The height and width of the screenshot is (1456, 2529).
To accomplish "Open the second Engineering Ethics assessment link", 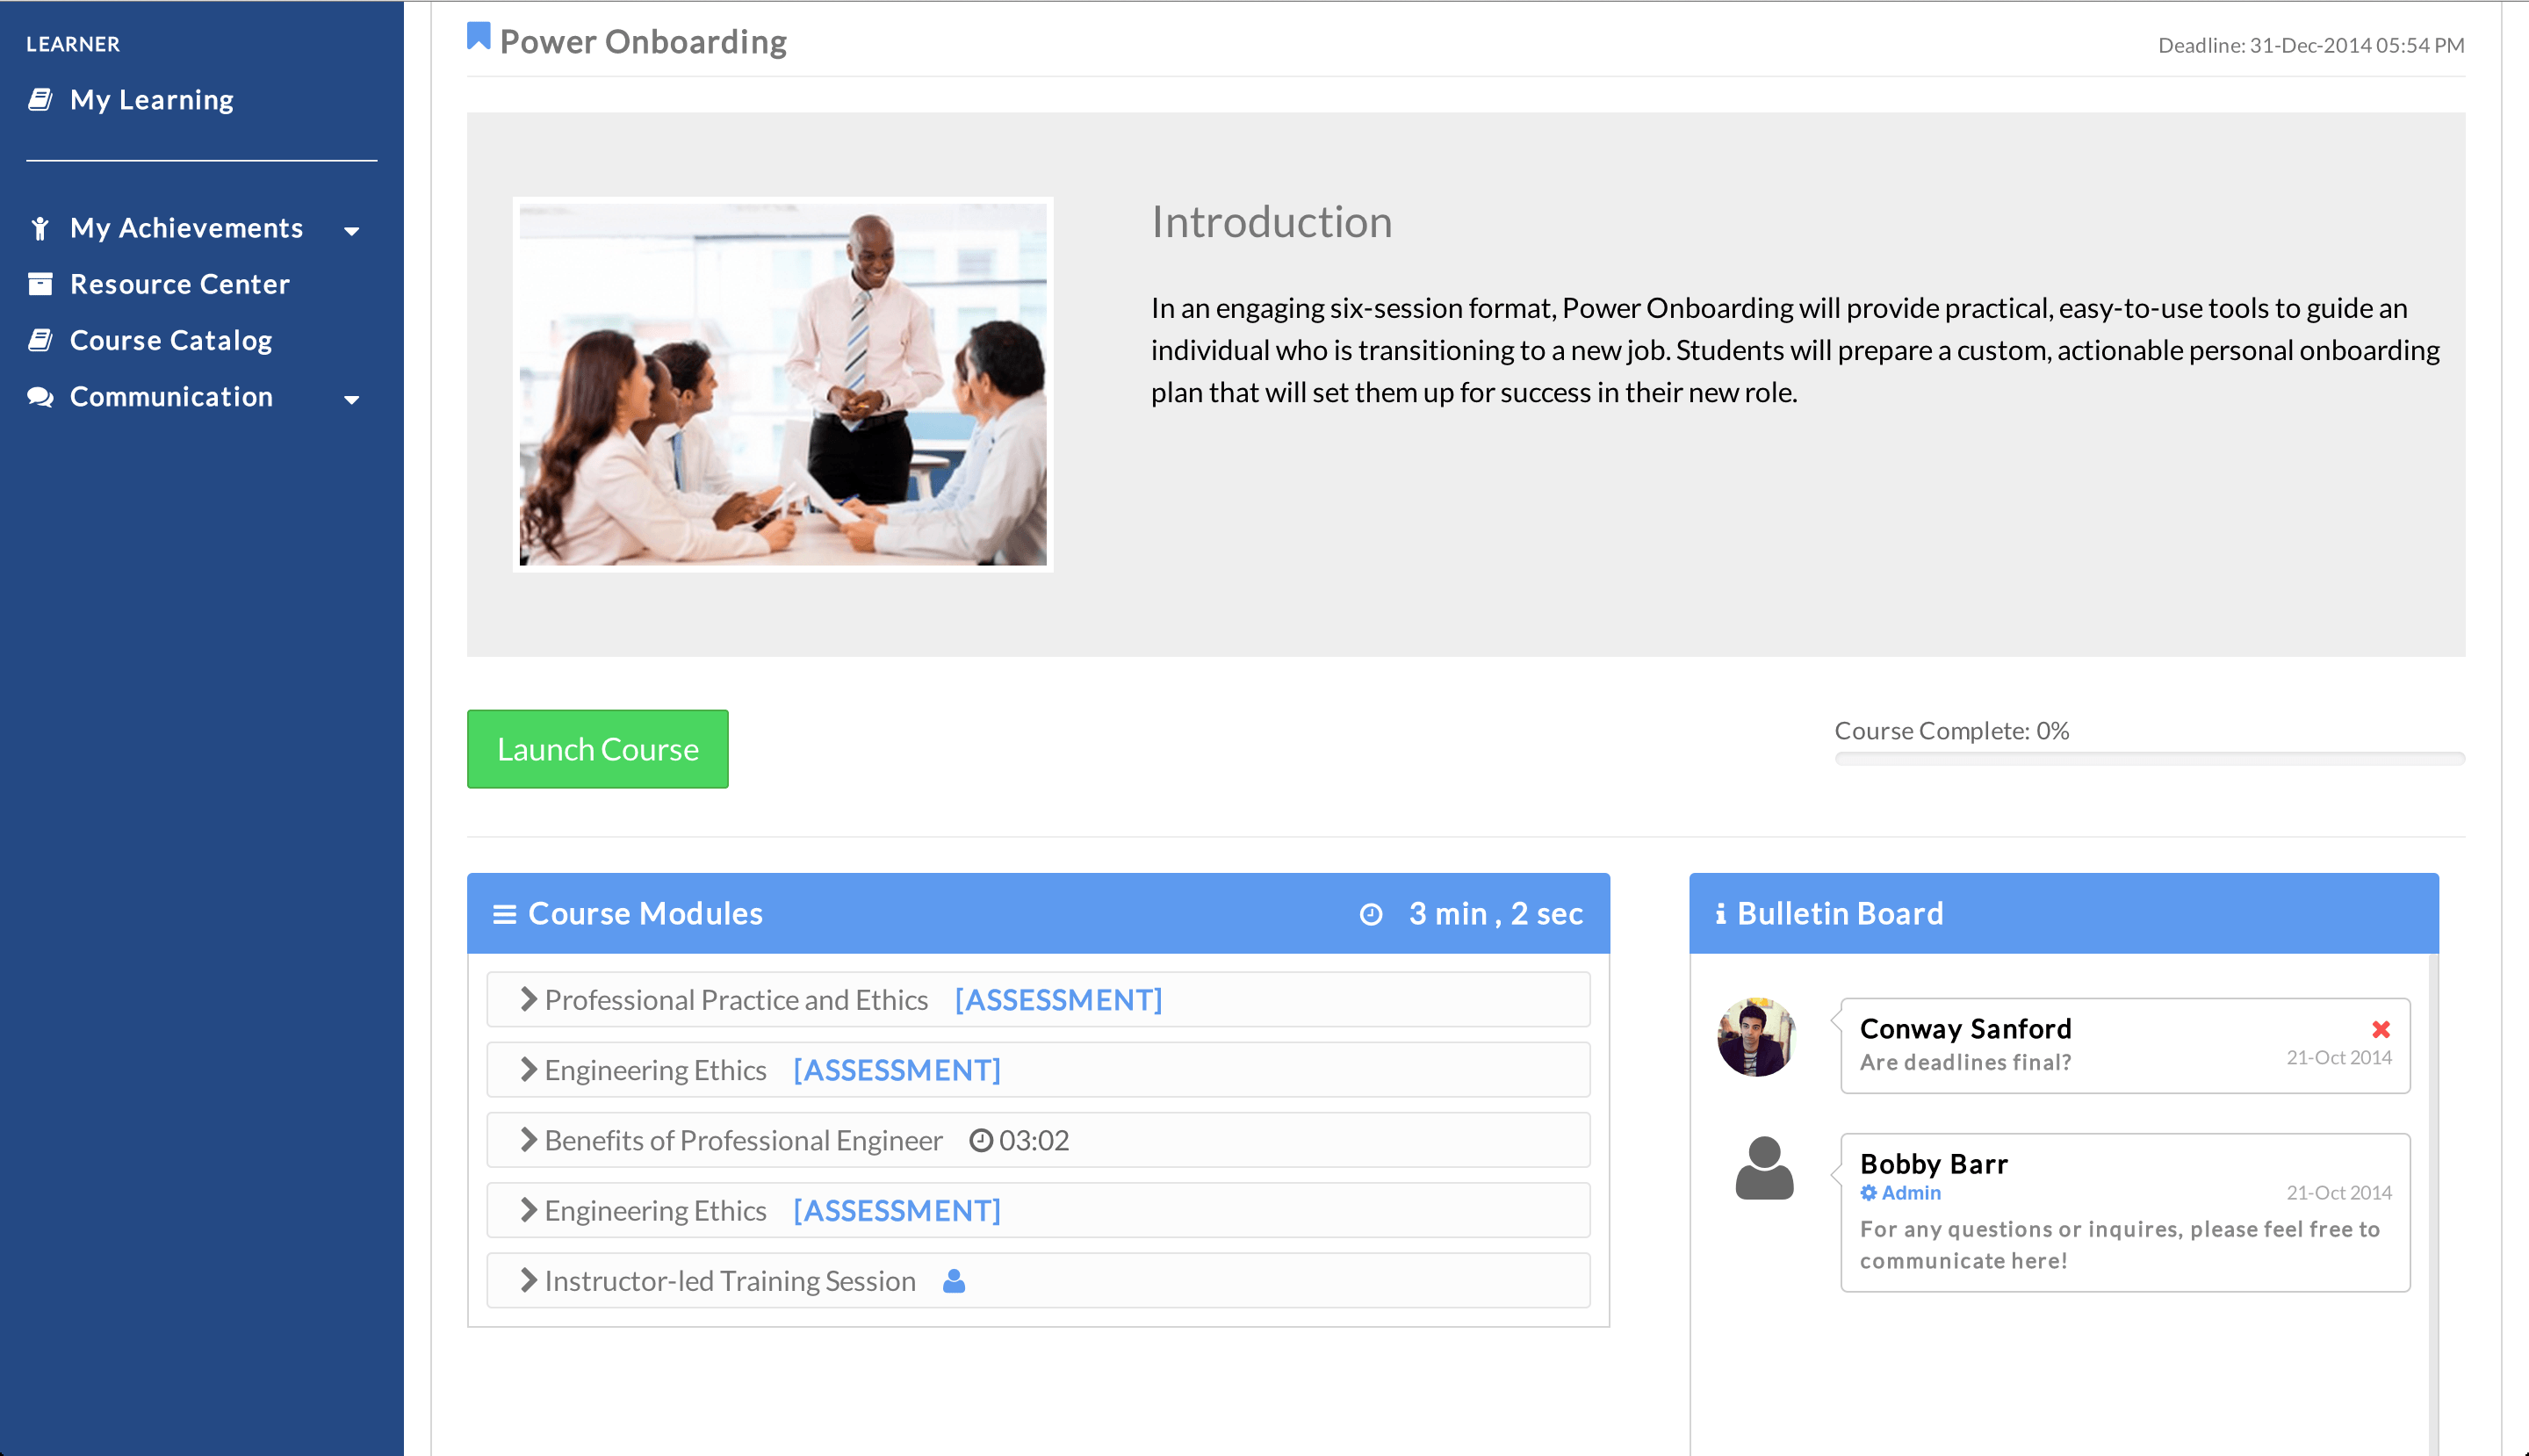I will pos(897,1211).
